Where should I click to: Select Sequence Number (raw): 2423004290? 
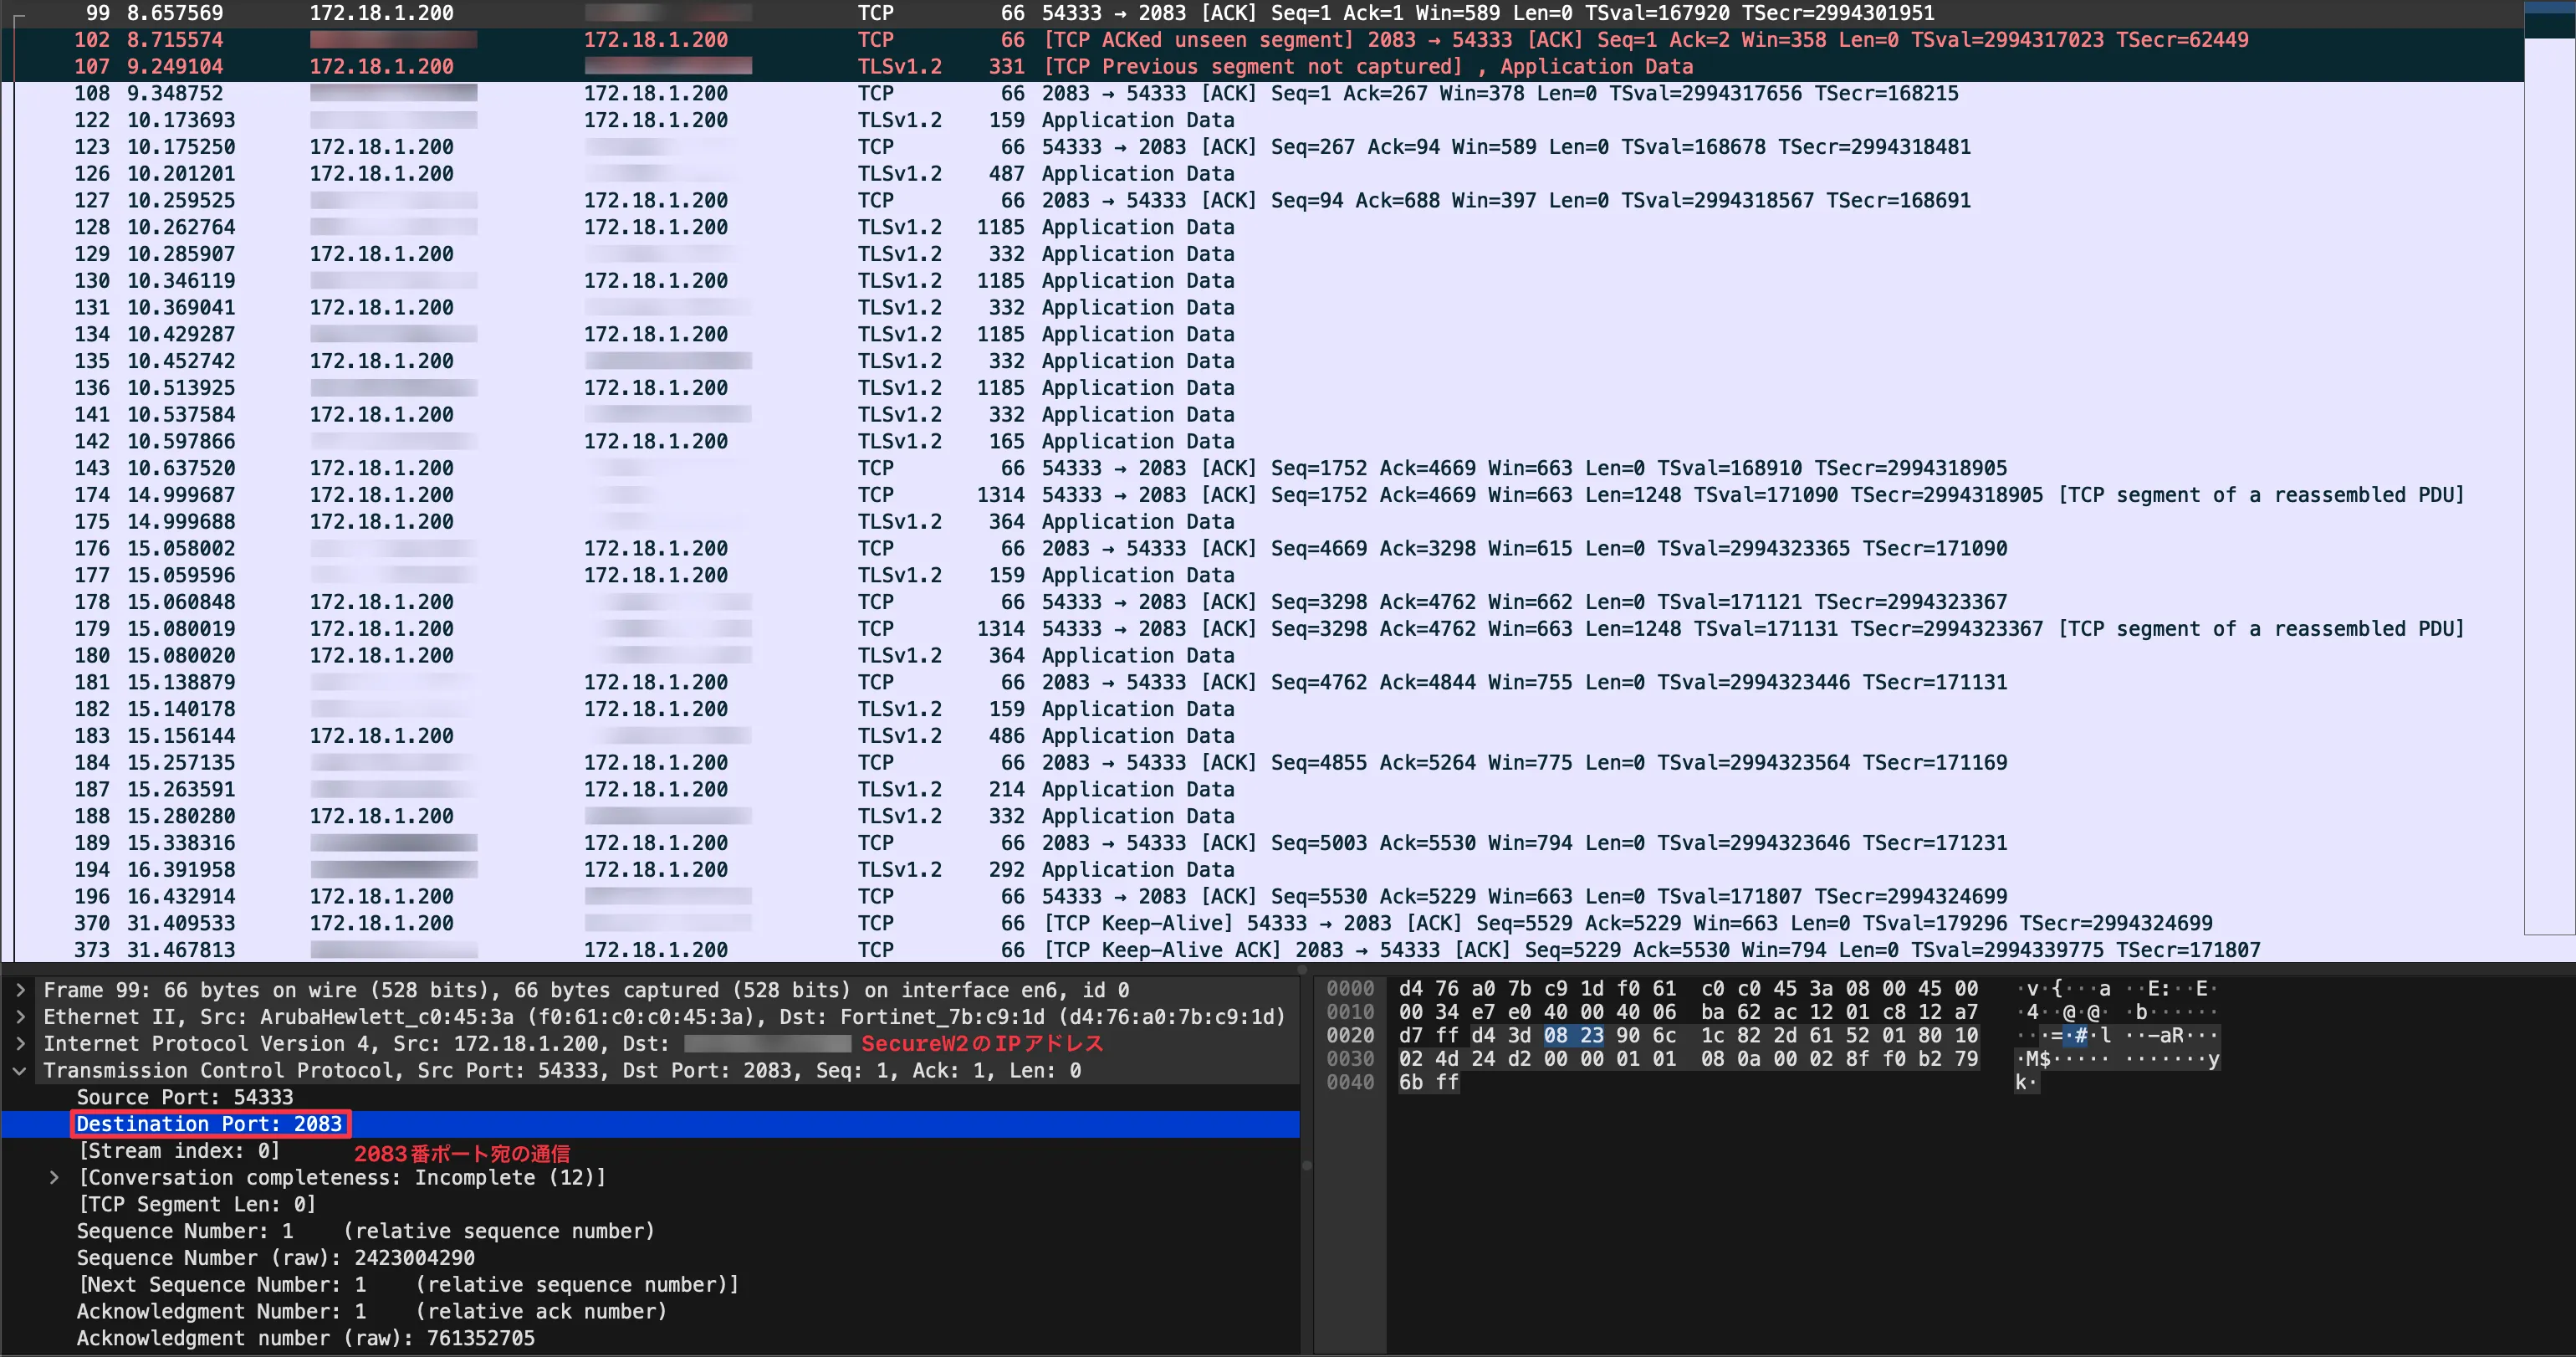(650, 1258)
